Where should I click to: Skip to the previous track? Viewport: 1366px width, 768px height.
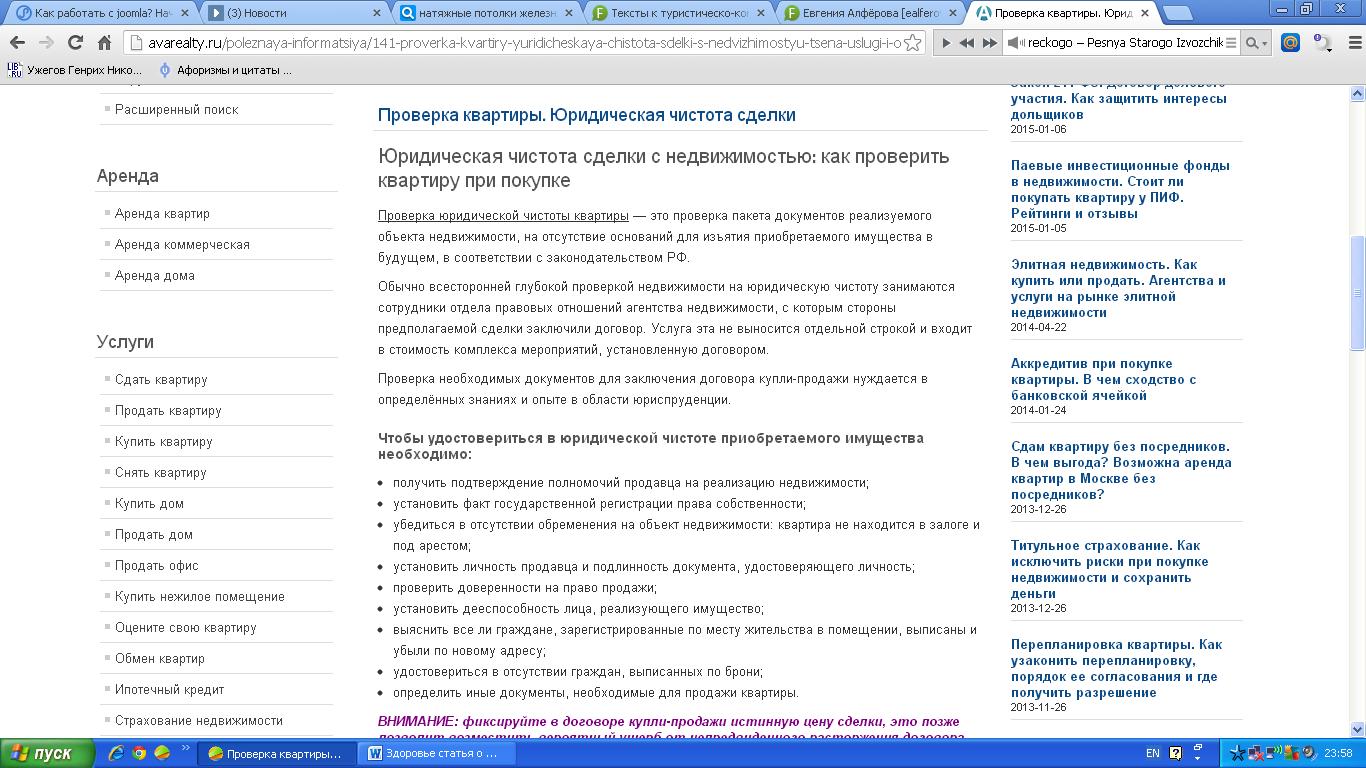[966, 43]
